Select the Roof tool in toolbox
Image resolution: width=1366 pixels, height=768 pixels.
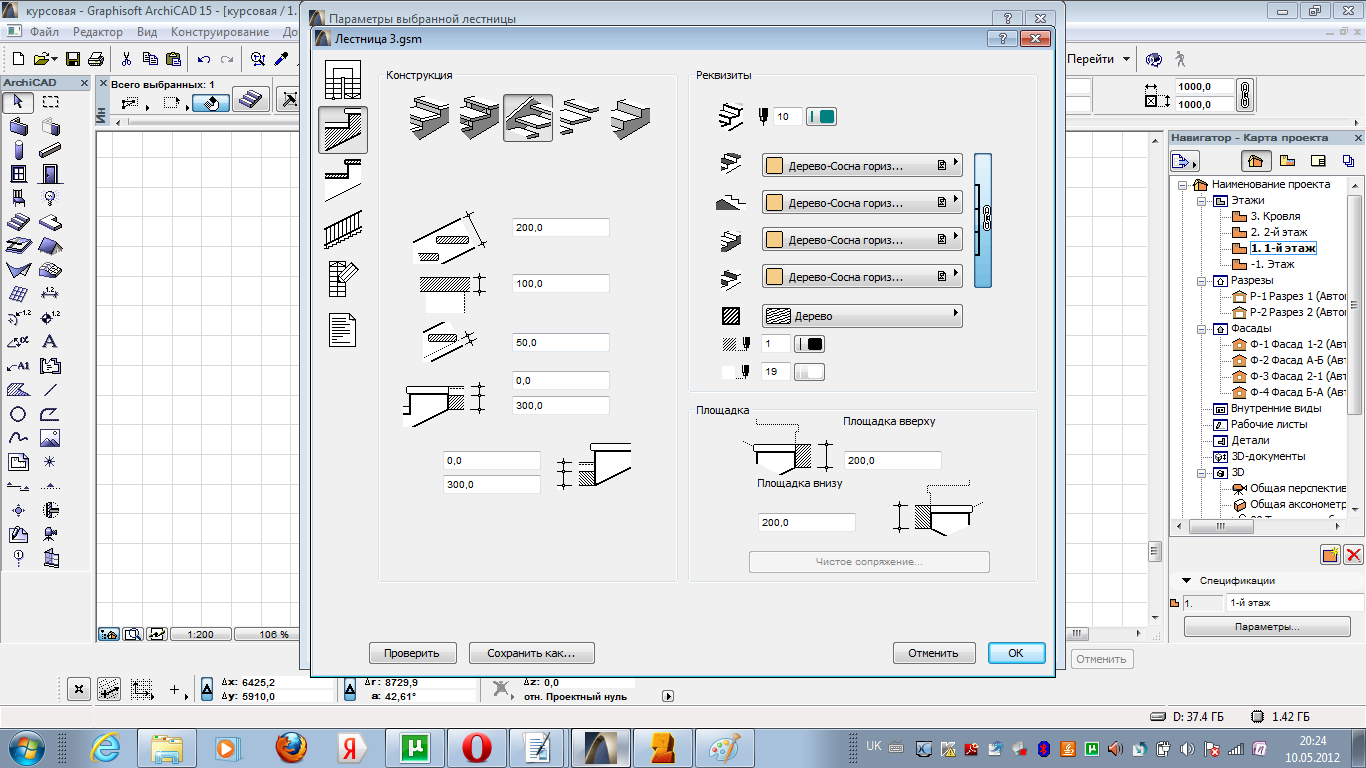50,246
